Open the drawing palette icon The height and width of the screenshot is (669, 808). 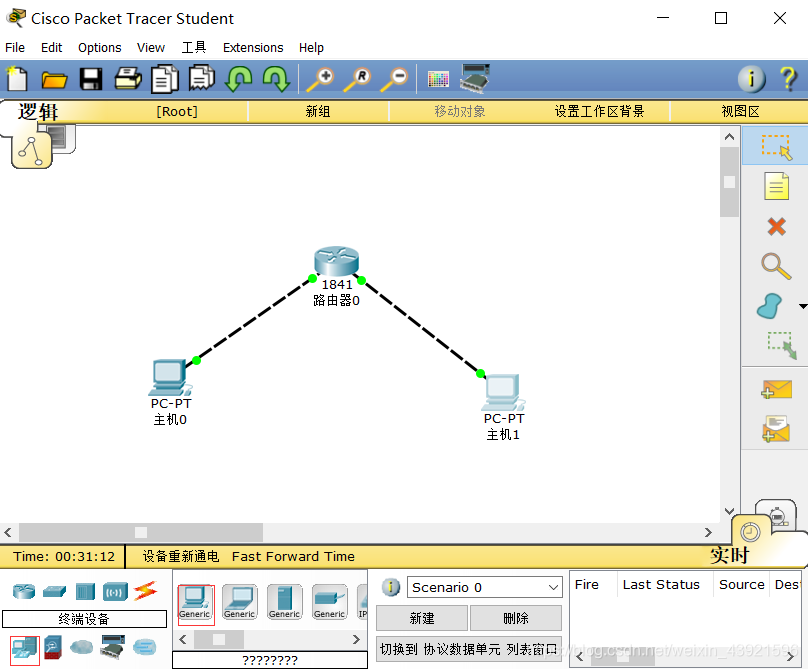point(439,79)
